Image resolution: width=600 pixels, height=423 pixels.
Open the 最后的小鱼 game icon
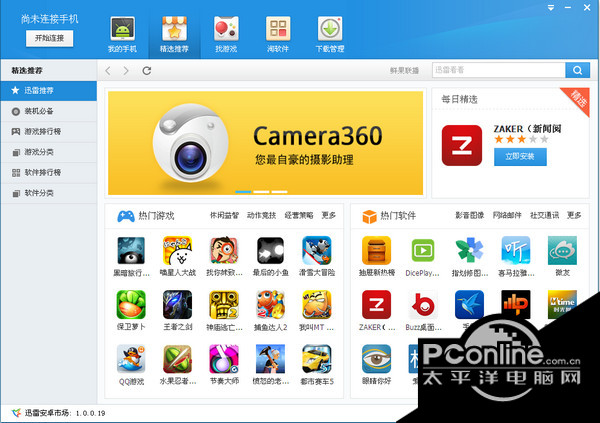[x=271, y=251]
